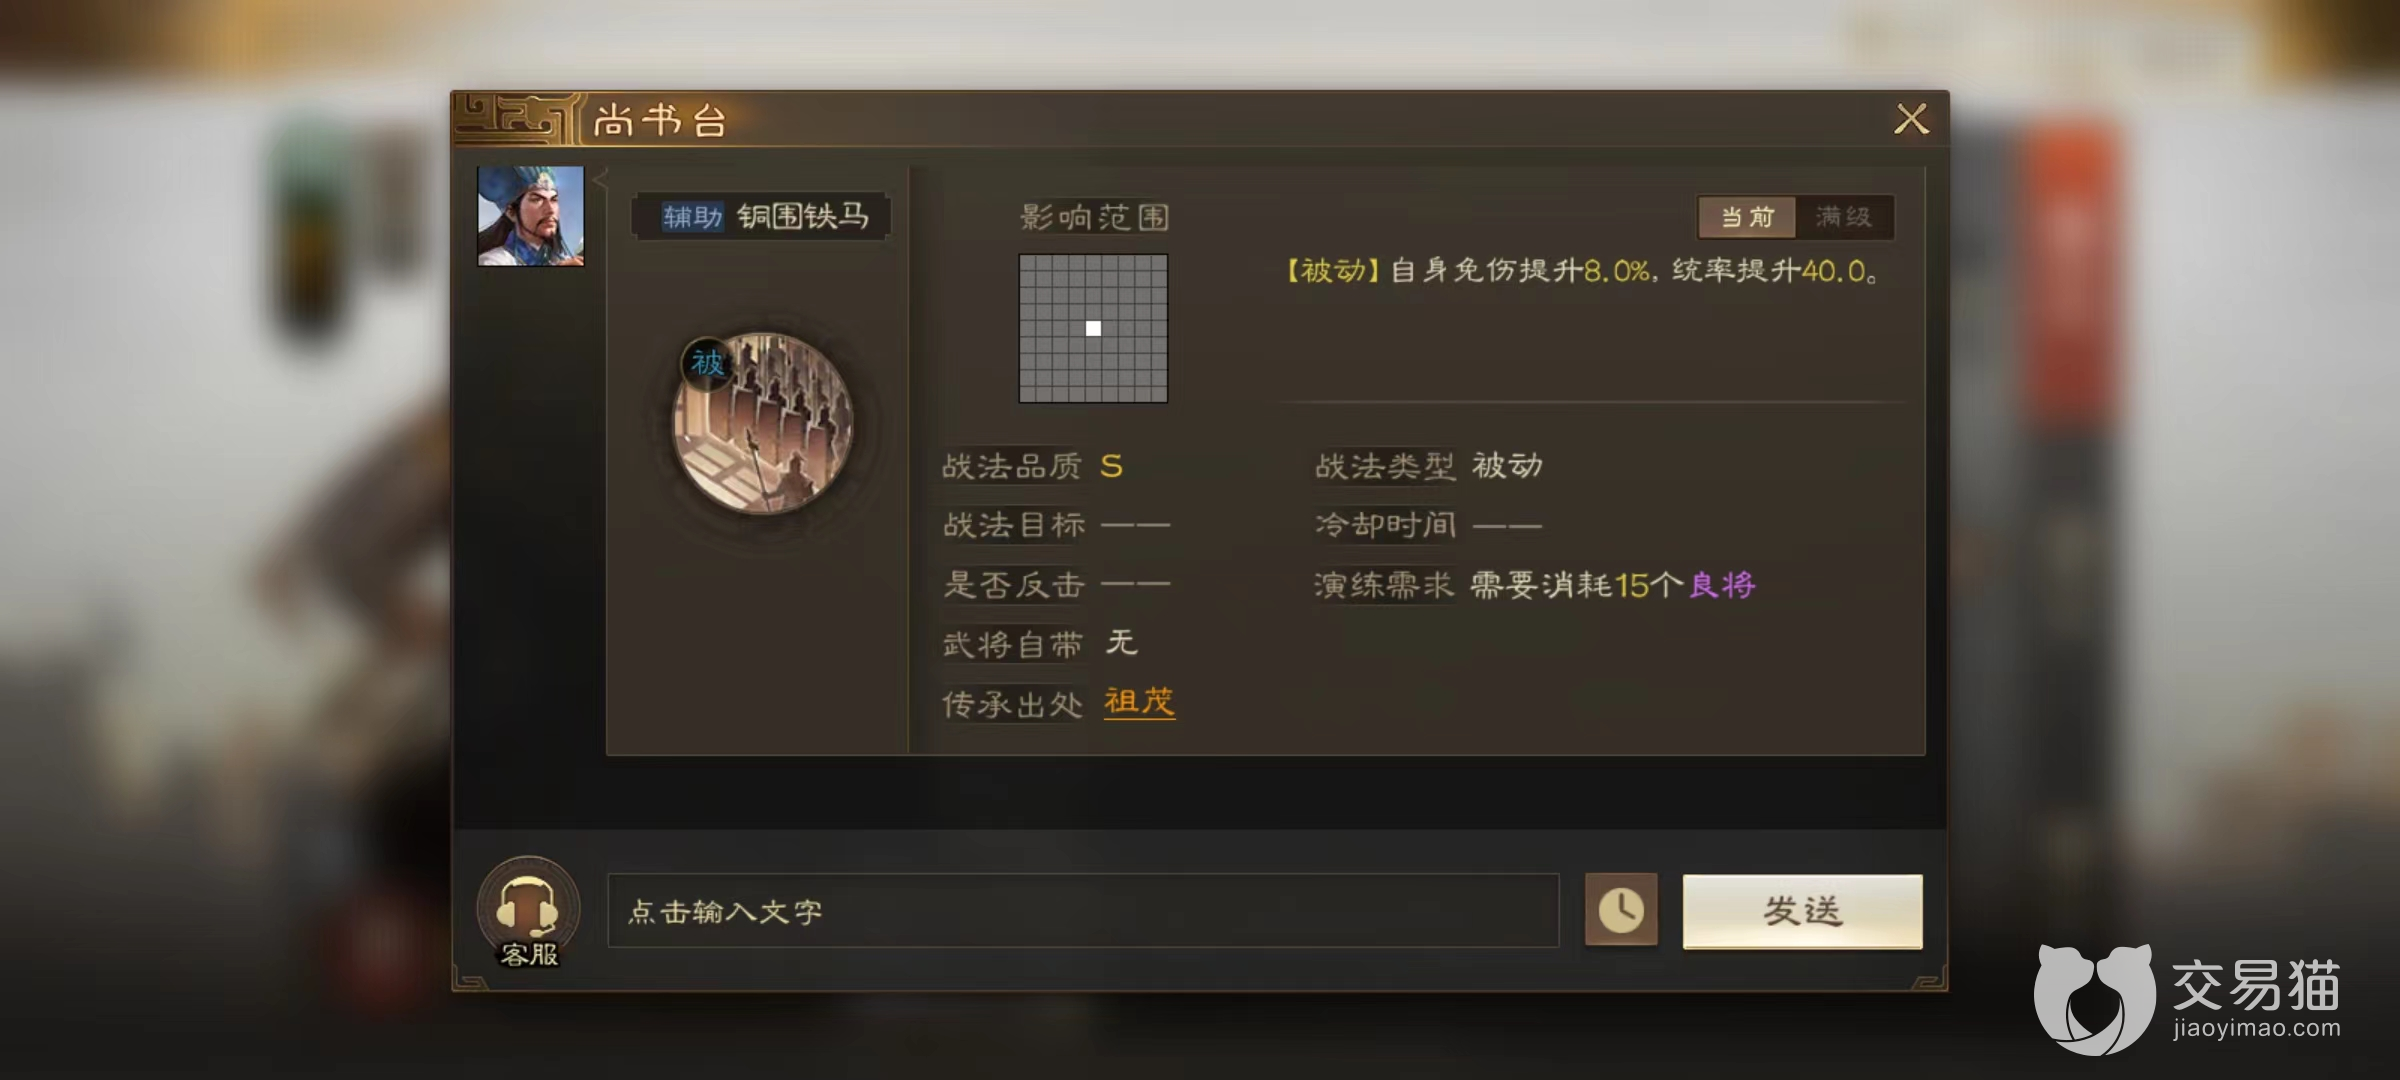Image resolution: width=2400 pixels, height=1080 pixels.
Task: Click the small arrow beside portrait
Action: pos(600,179)
